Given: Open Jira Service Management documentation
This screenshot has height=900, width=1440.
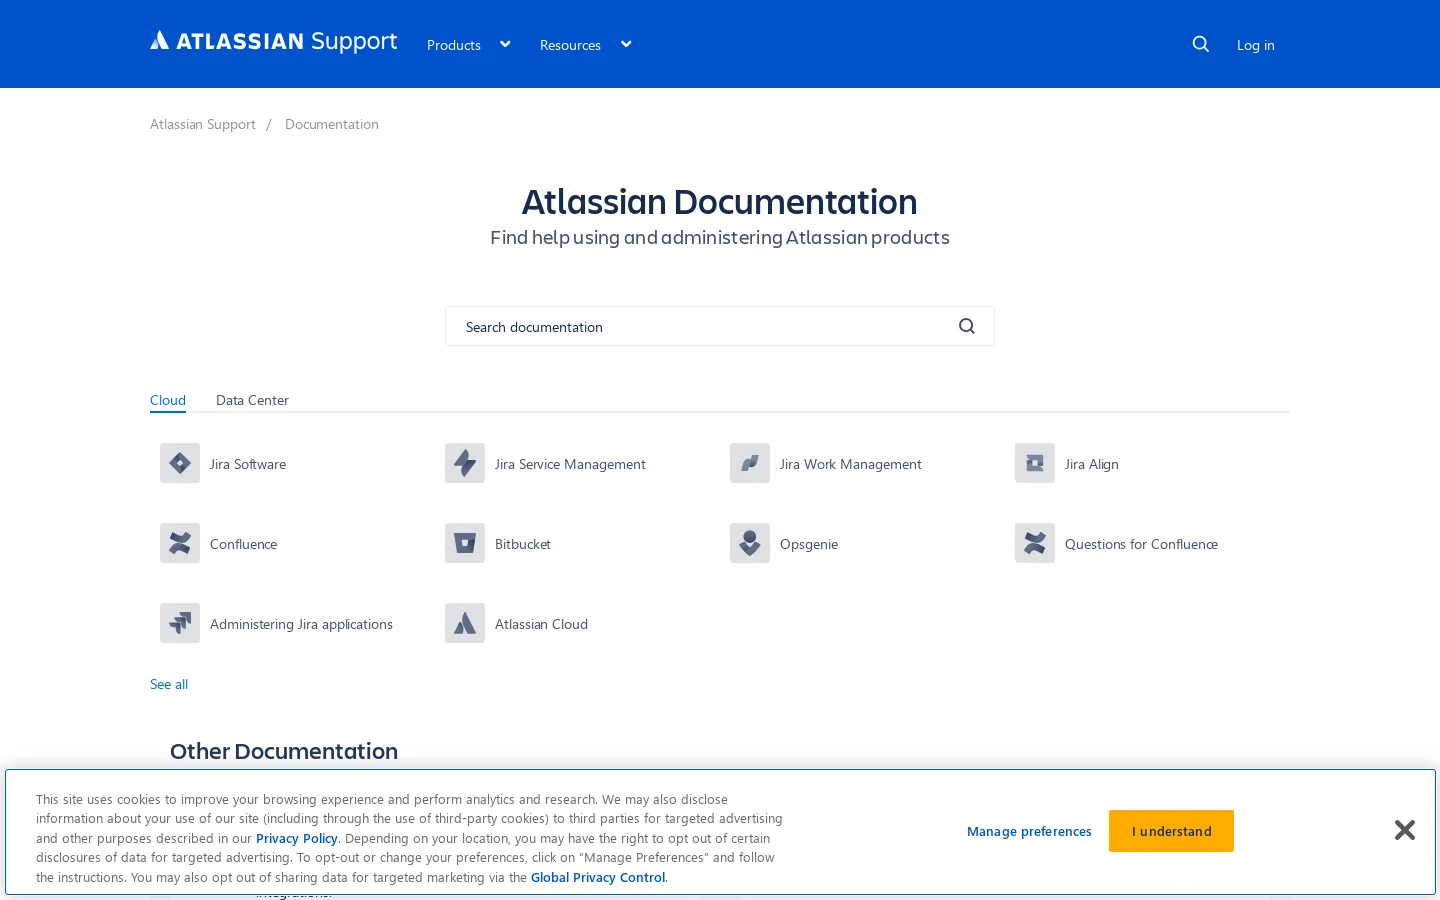Looking at the screenshot, I should pos(570,464).
